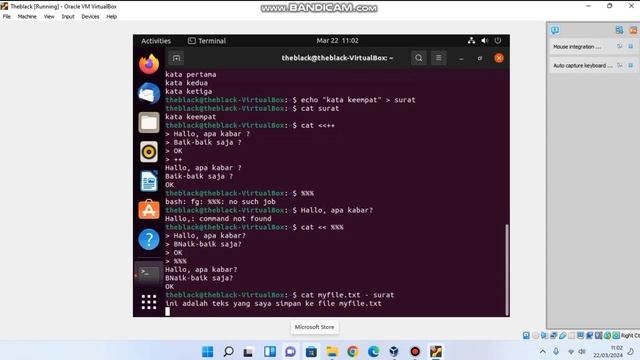Open Google Chrome on the taskbar
Viewport: 640px width, 360px height.
tap(353, 351)
